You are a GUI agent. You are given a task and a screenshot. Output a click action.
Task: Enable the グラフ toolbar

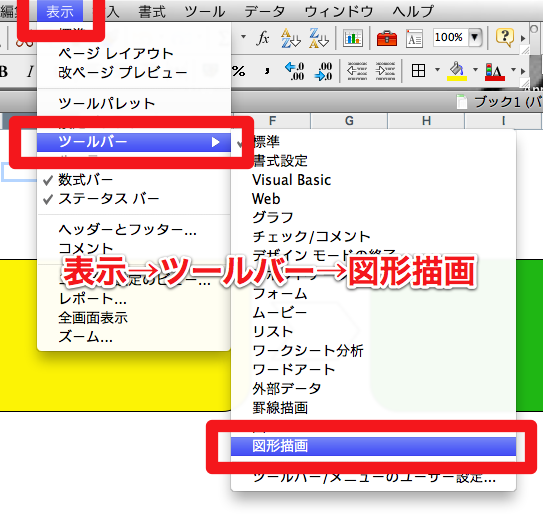(x=373, y=218)
